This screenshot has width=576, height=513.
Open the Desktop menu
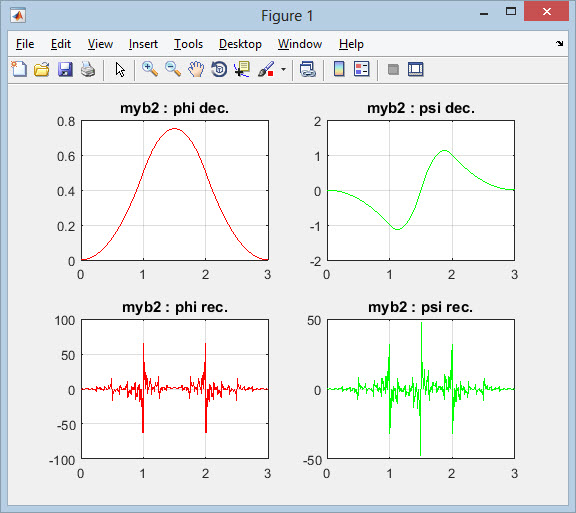click(240, 44)
